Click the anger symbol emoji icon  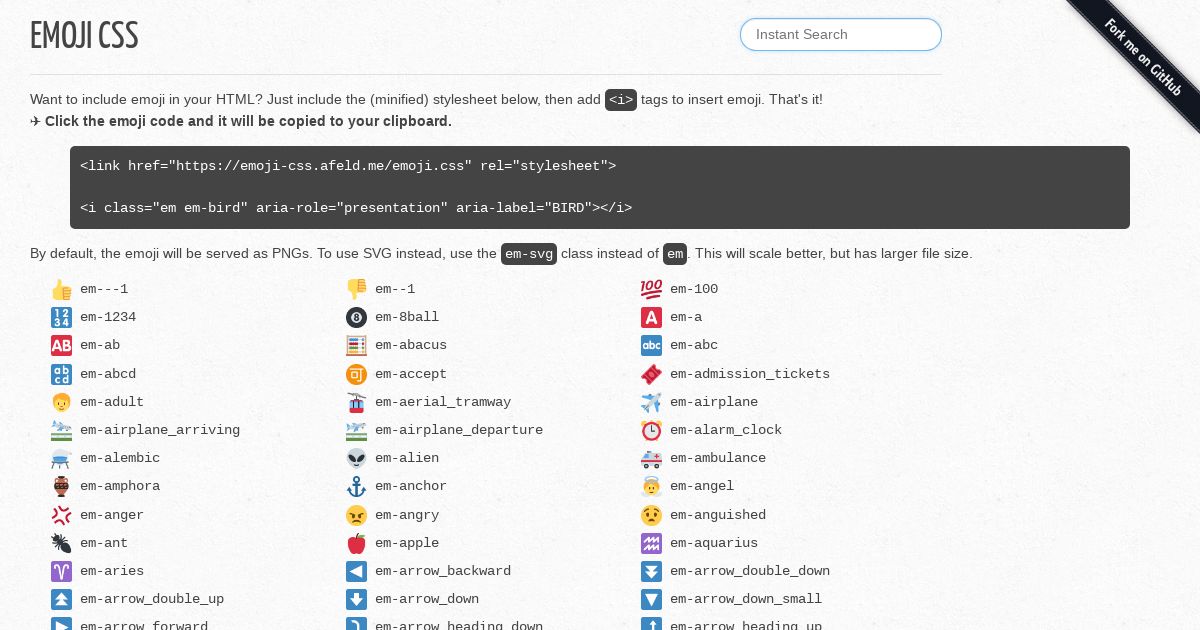[61, 515]
